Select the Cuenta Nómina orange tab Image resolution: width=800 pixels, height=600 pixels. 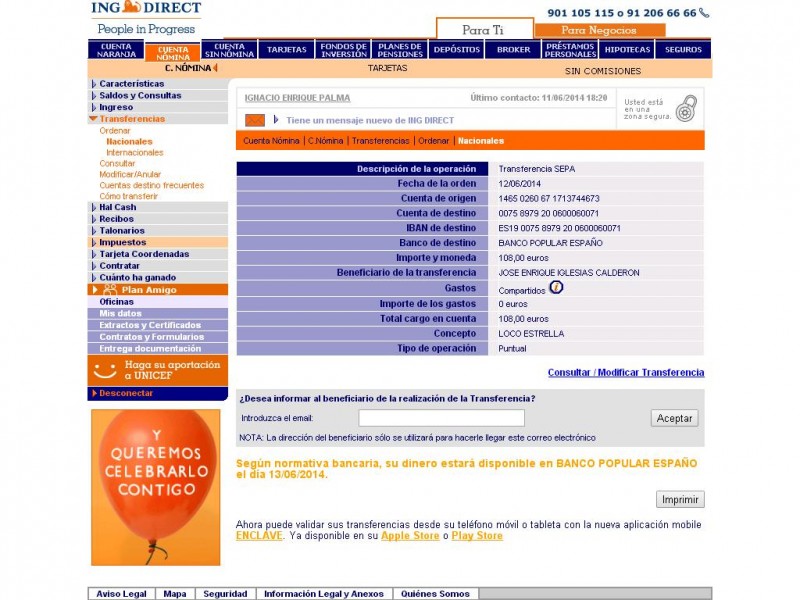click(x=173, y=52)
